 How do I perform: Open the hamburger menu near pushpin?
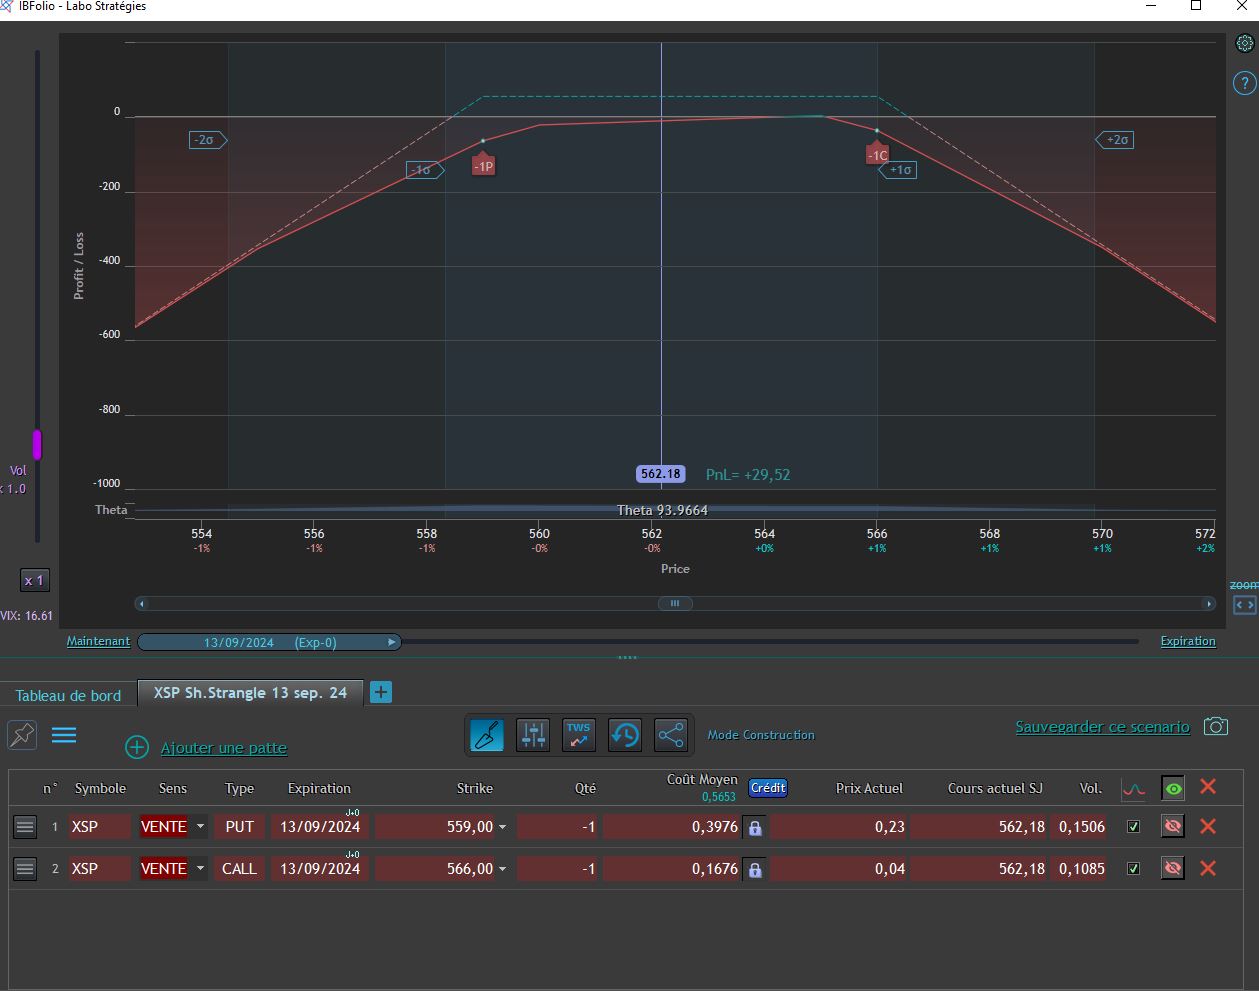tap(64, 735)
